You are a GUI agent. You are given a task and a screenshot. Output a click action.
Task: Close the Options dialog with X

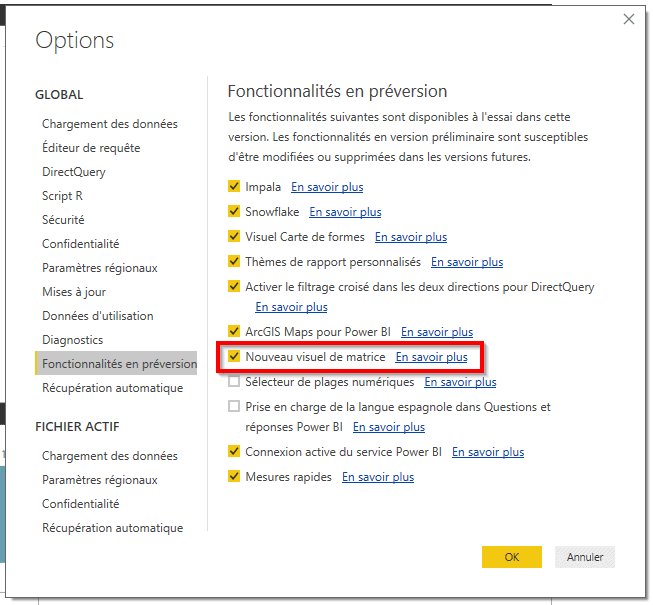pyautogui.click(x=629, y=19)
